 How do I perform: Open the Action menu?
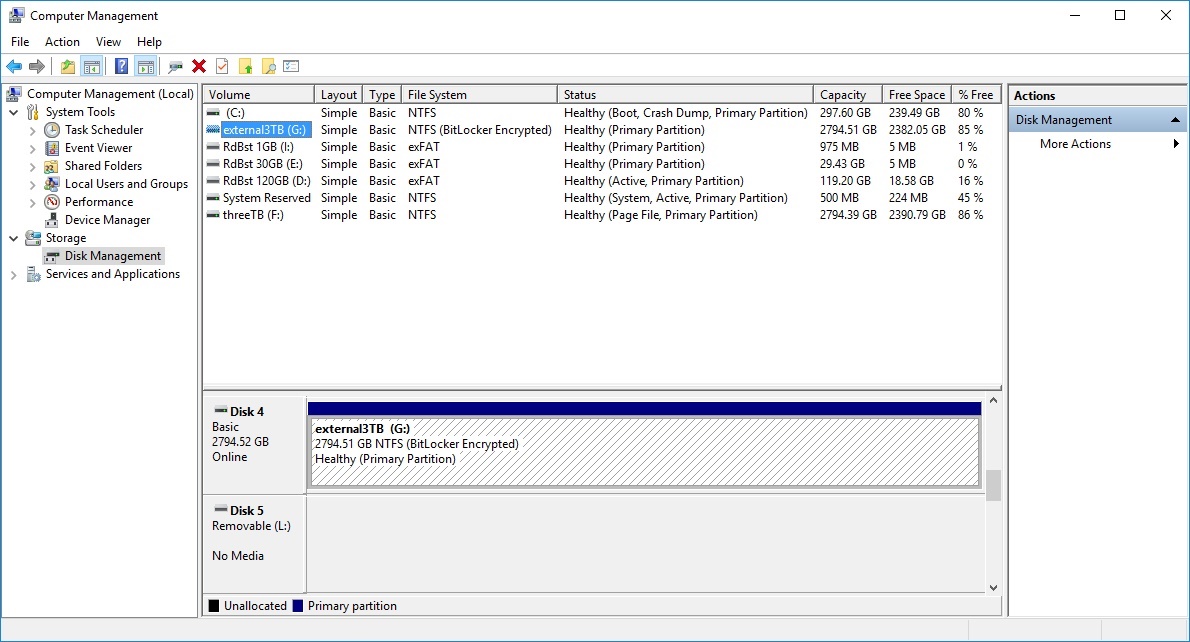pos(62,41)
